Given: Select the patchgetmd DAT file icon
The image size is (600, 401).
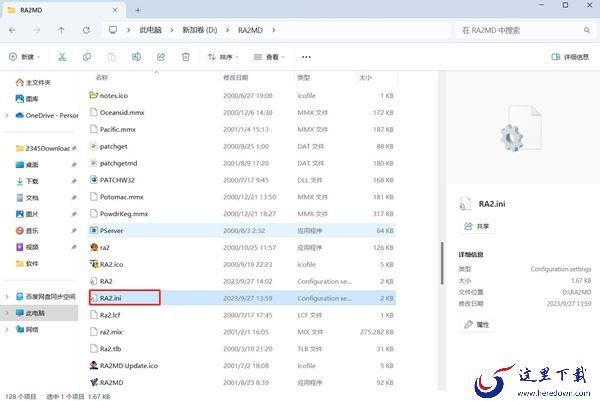Looking at the screenshot, I should pos(94,163).
